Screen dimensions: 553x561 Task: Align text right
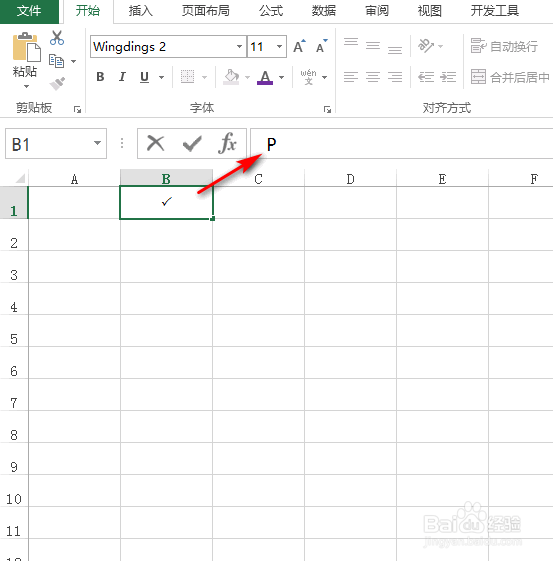pos(395,77)
